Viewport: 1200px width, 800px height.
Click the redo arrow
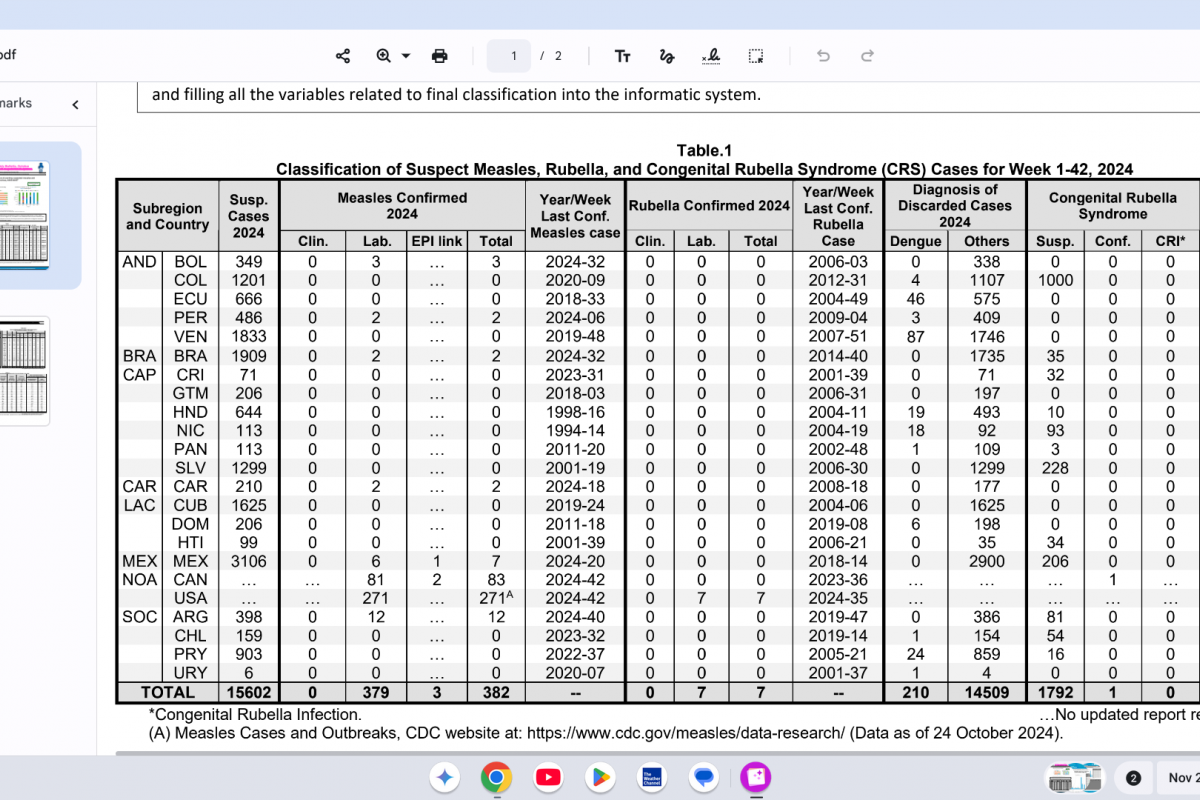coord(868,56)
